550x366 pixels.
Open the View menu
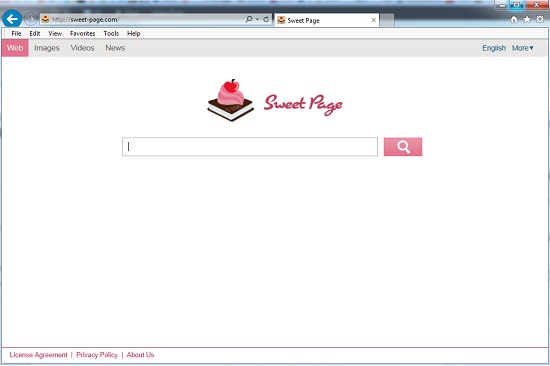[55, 34]
